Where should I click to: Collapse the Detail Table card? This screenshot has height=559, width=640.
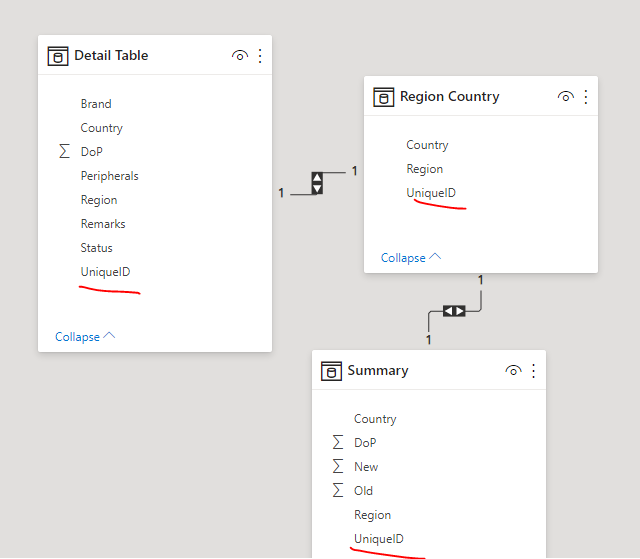point(85,337)
